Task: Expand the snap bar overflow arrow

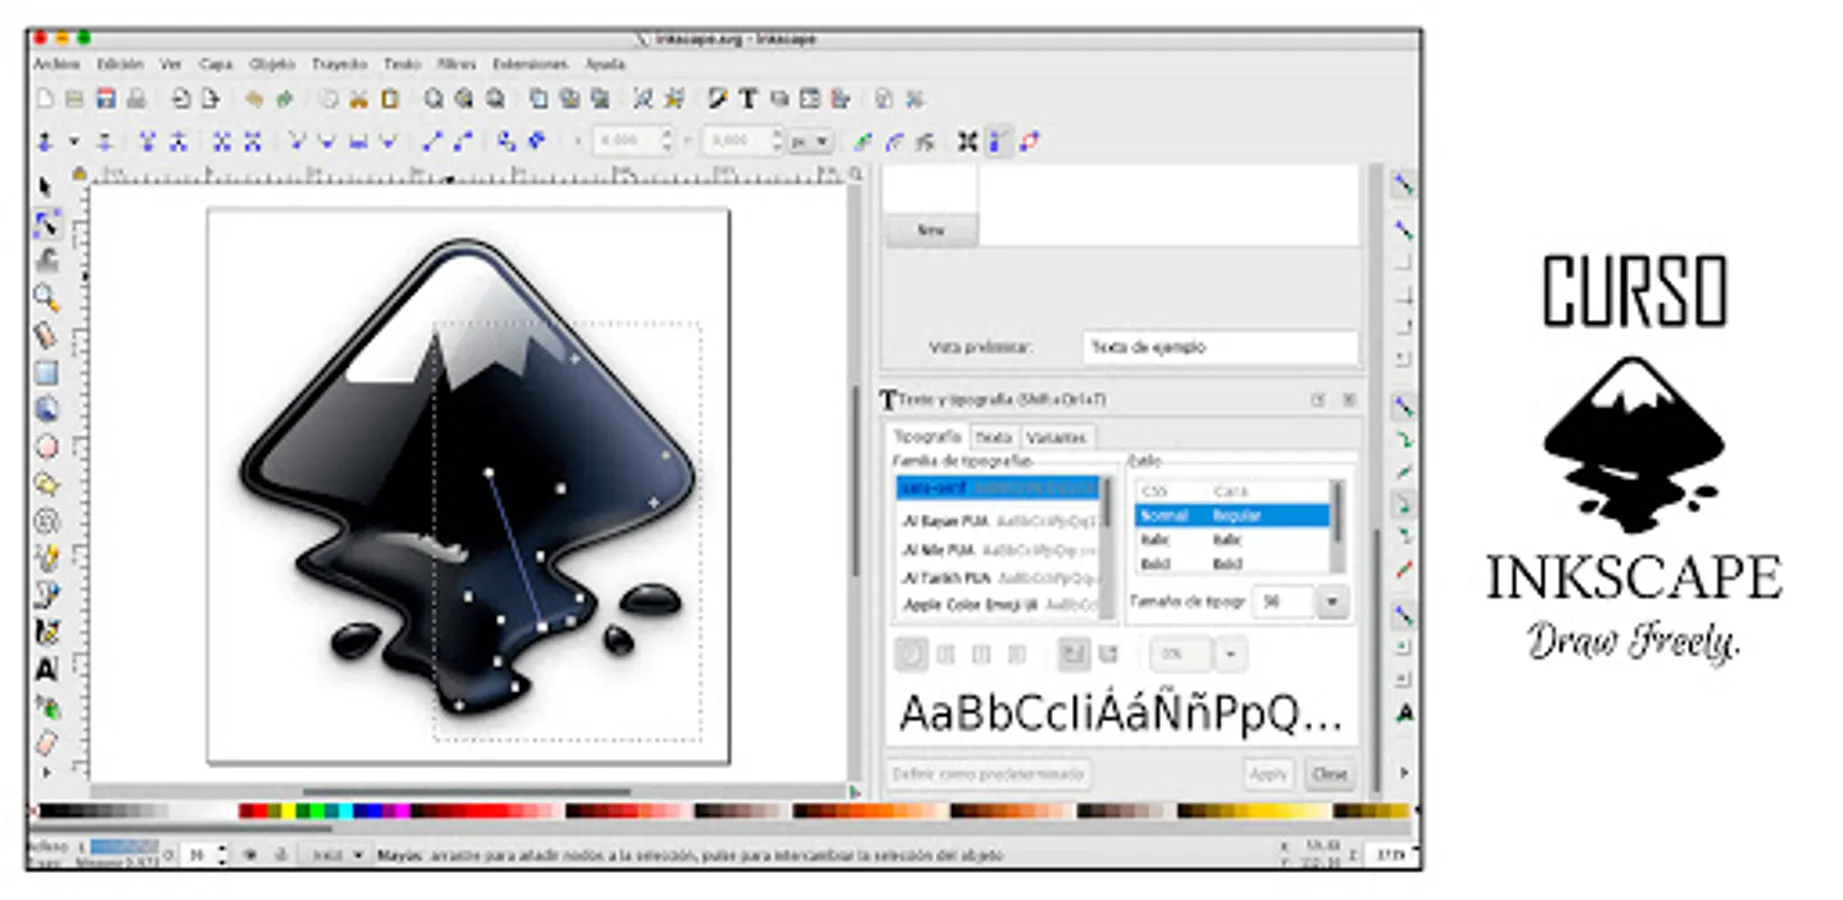Action: (x=1404, y=773)
